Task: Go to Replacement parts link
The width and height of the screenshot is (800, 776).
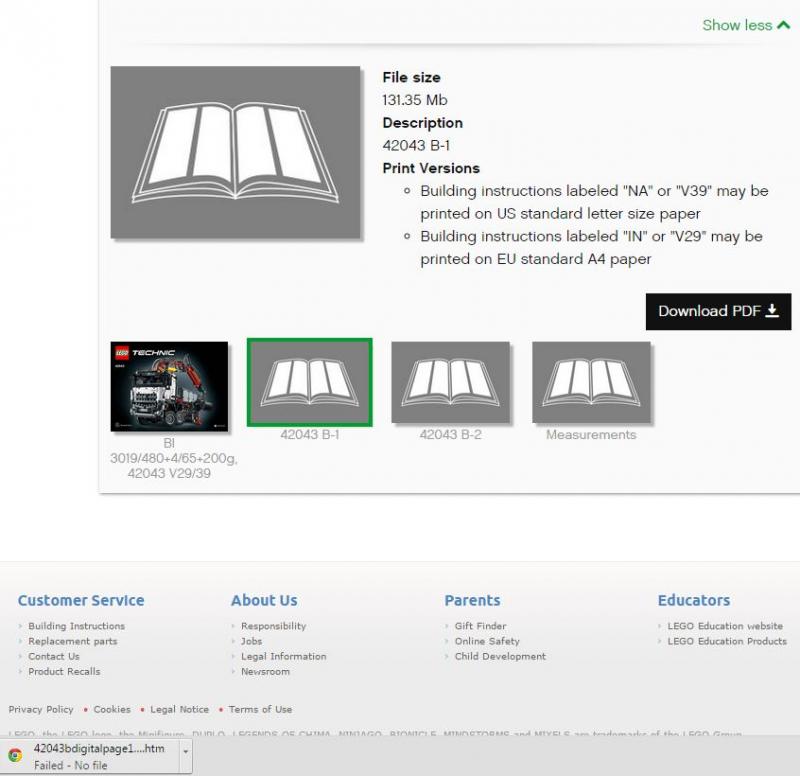Action: (x=72, y=641)
